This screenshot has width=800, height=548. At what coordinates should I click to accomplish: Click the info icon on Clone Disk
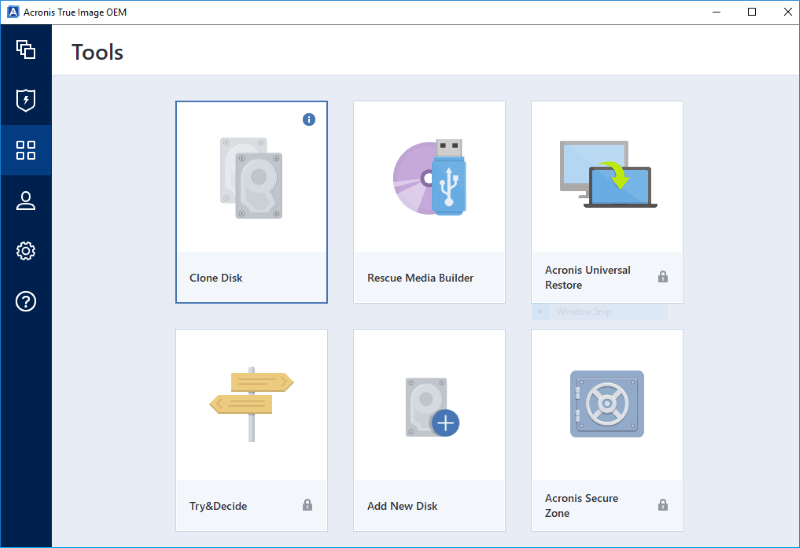(x=309, y=119)
